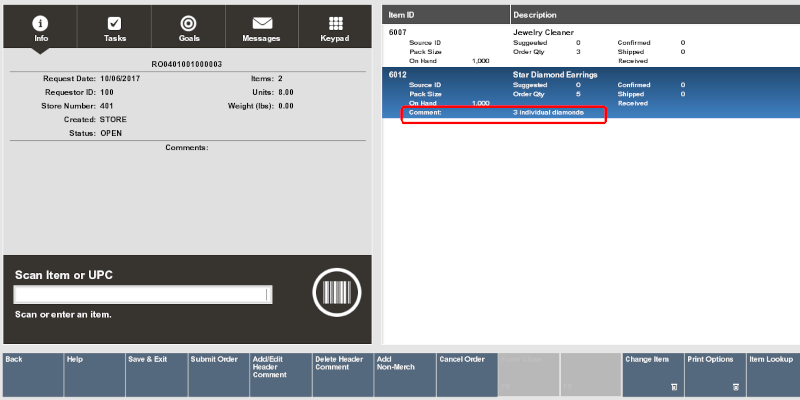This screenshot has height=400, width=800.
Task: Click Add/Edit Header Comment
Action: click(x=281, y=375)
